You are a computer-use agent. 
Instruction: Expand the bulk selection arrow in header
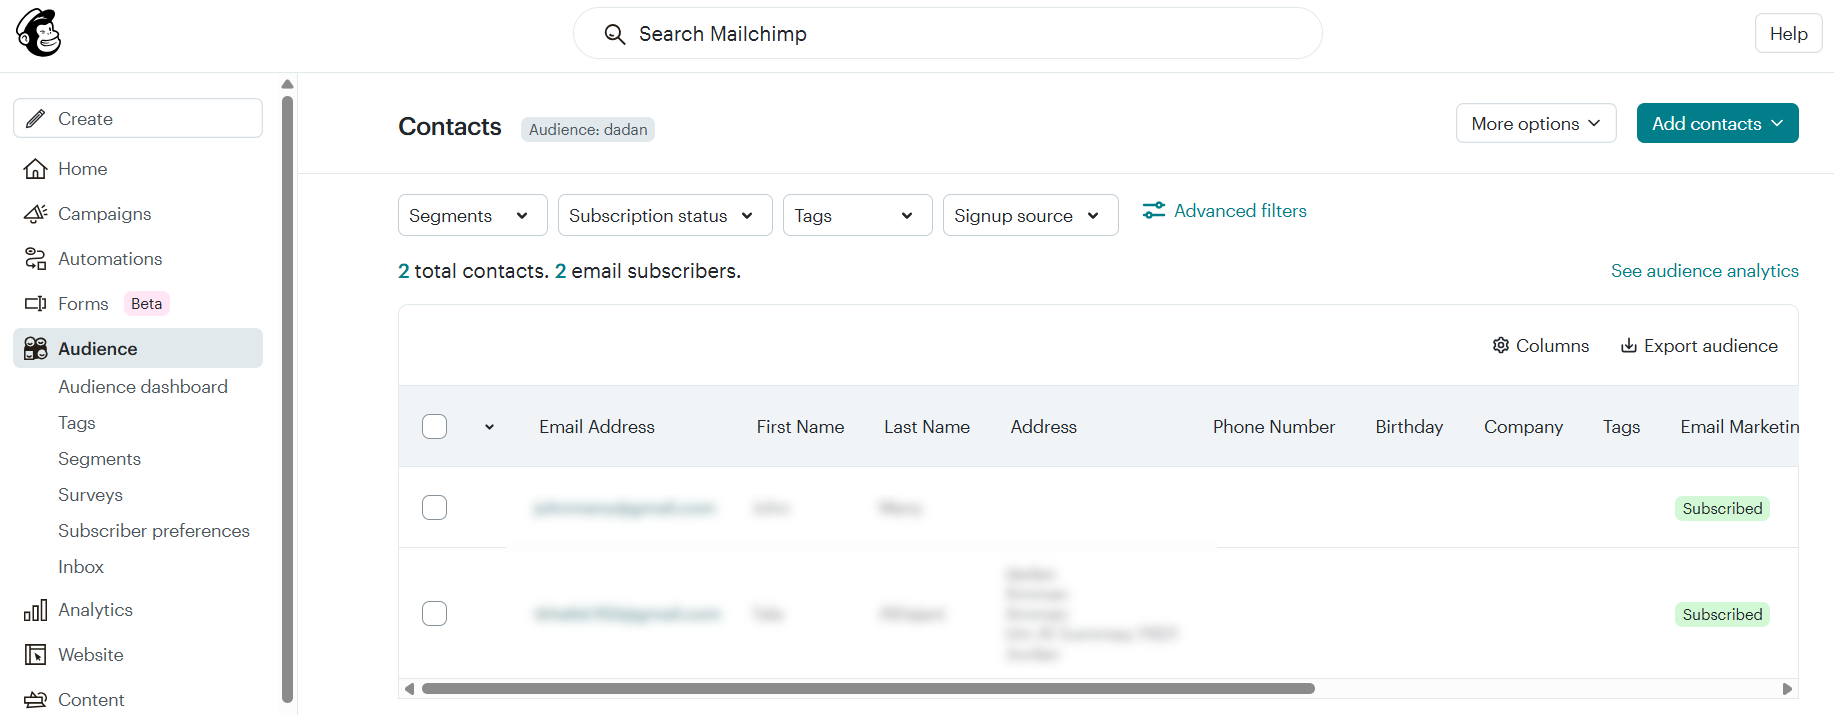click(489, 427)
